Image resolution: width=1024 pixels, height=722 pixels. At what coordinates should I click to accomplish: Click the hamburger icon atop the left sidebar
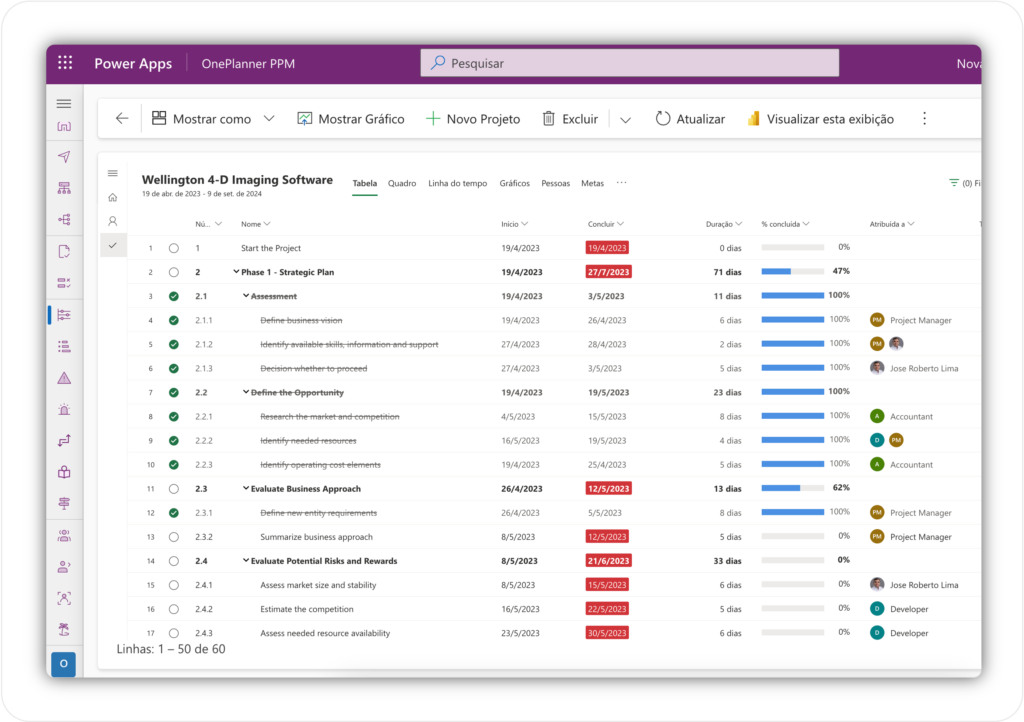63,103
